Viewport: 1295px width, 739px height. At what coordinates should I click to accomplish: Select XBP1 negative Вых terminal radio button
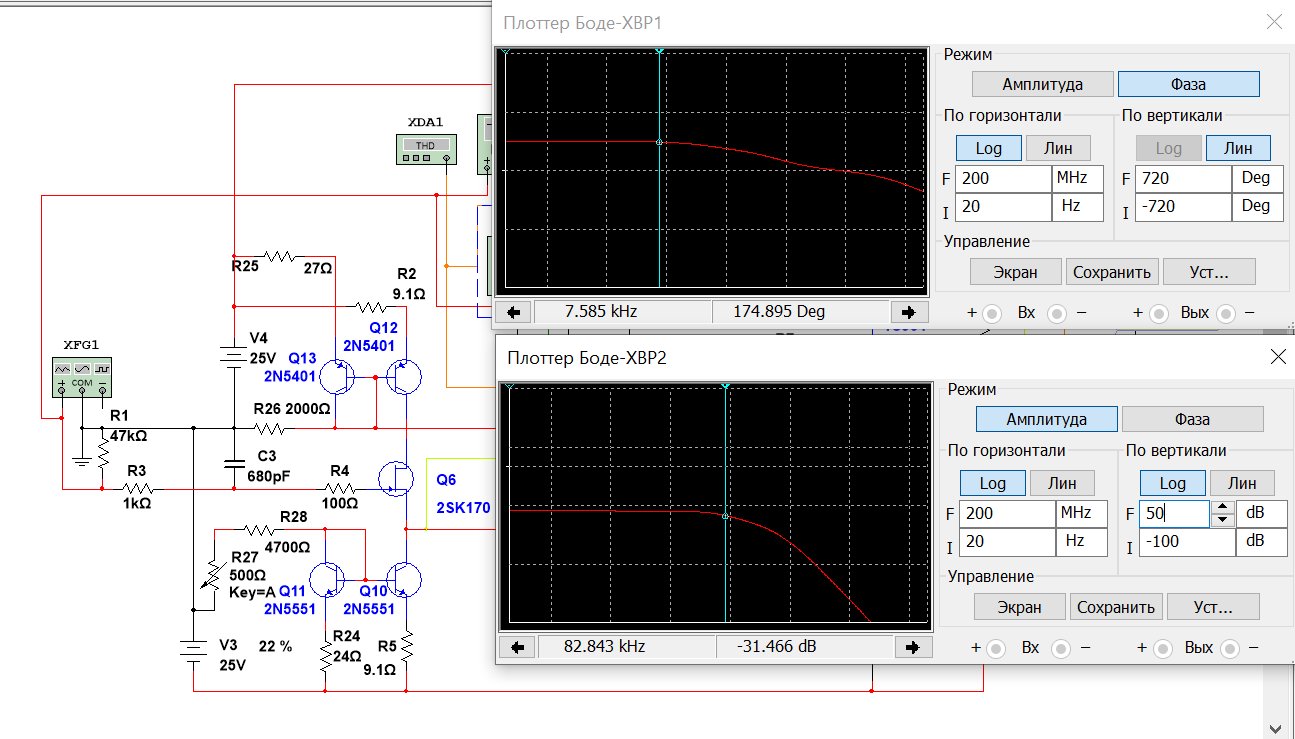tap(1227, 313)
